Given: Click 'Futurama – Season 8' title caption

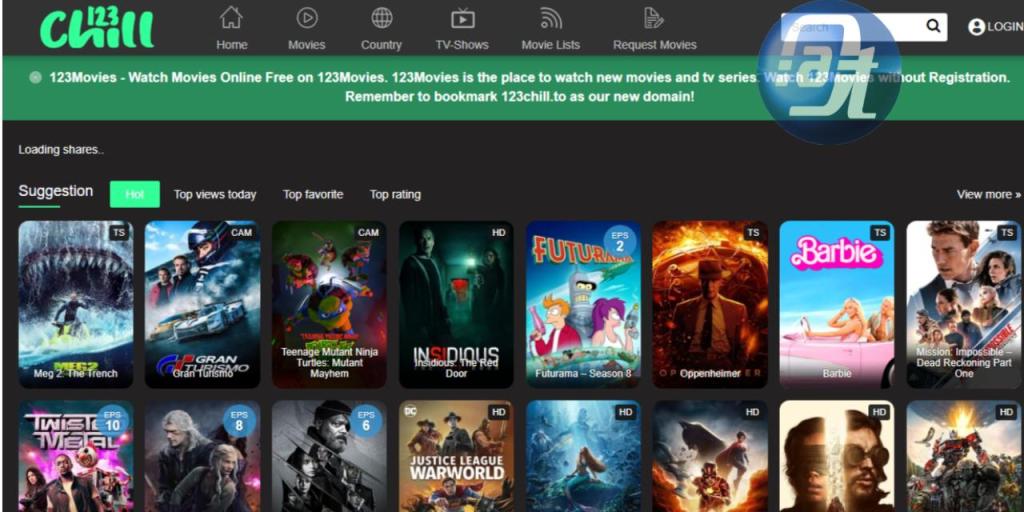Looking at the screenshot, I should [x=583, y=374].
